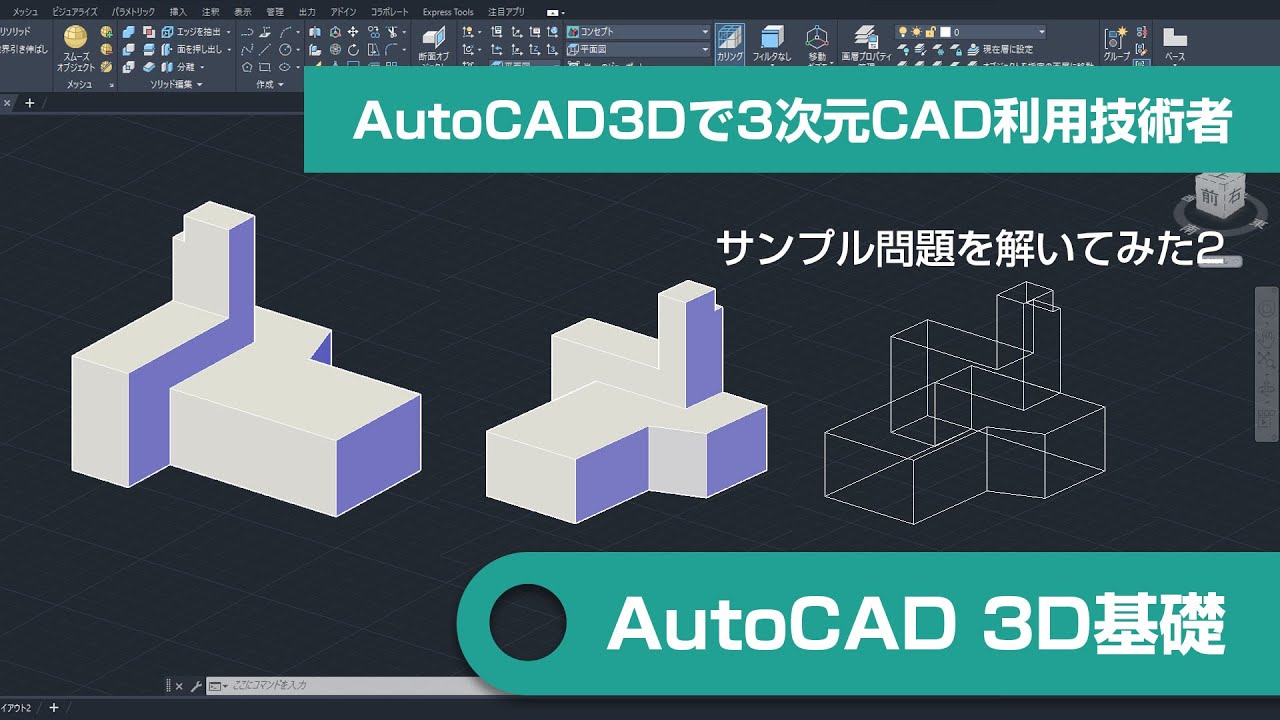This screenshot has width=1280, height=720.
Task: Open the 平面図 view dropdown
Action: coord(638,49)
